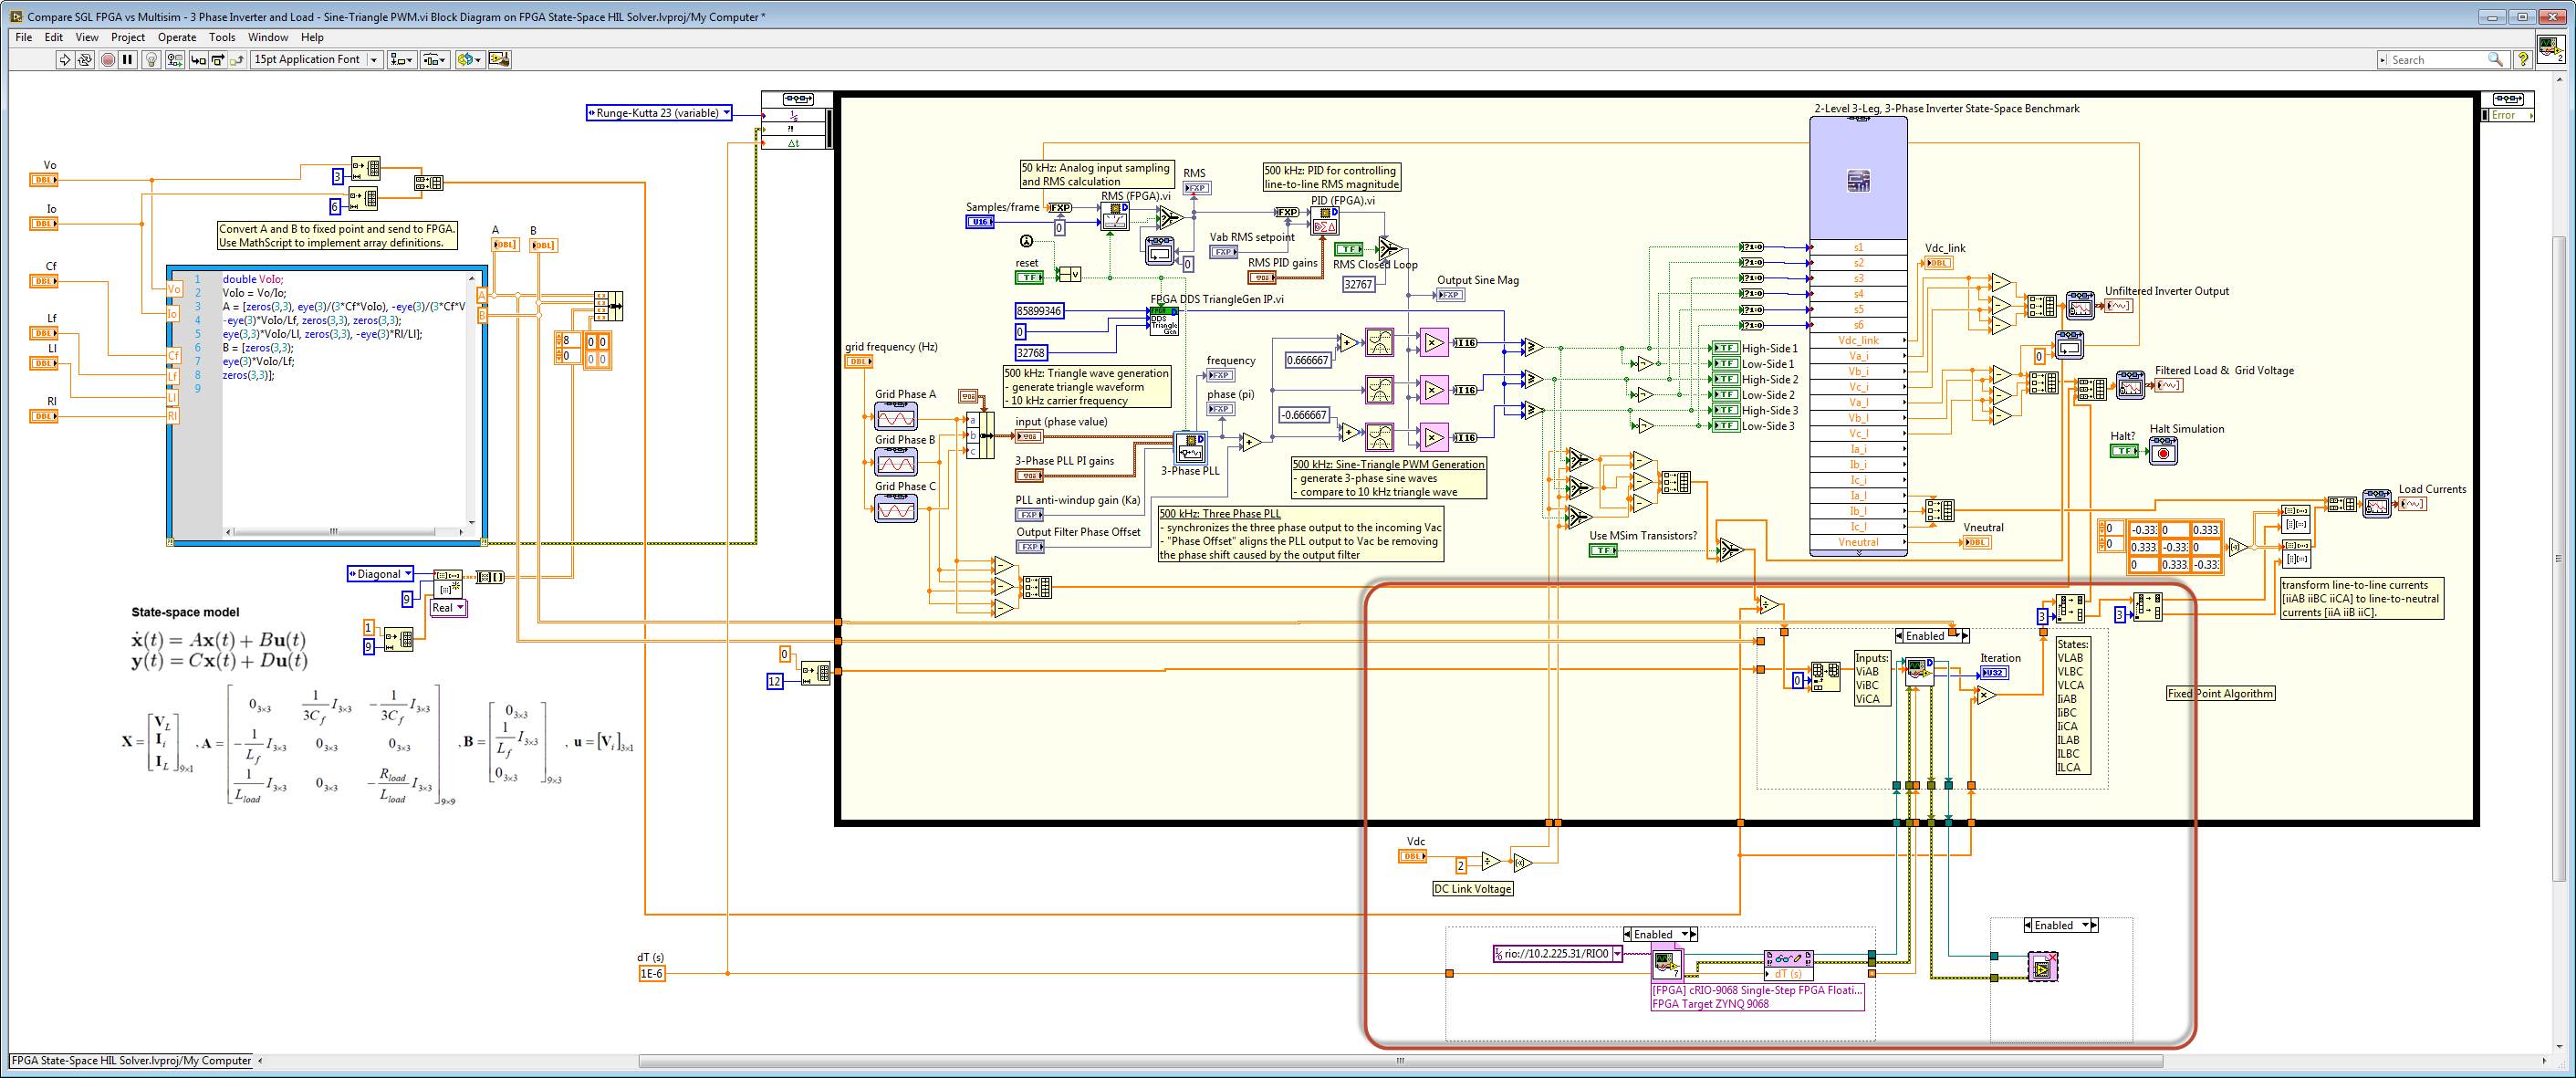
Task: Open the View menu
Action: pos(87,37)
